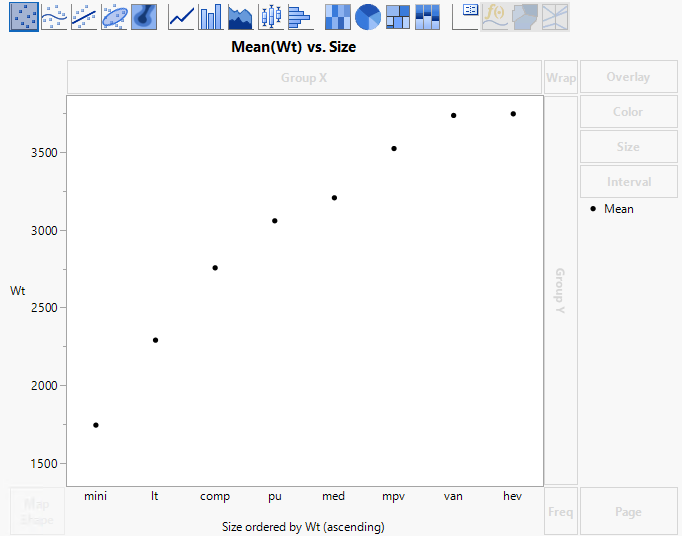Select the Heatmap icon
Image resolution: width=682 pixels, height=536 pixels.
338,17
